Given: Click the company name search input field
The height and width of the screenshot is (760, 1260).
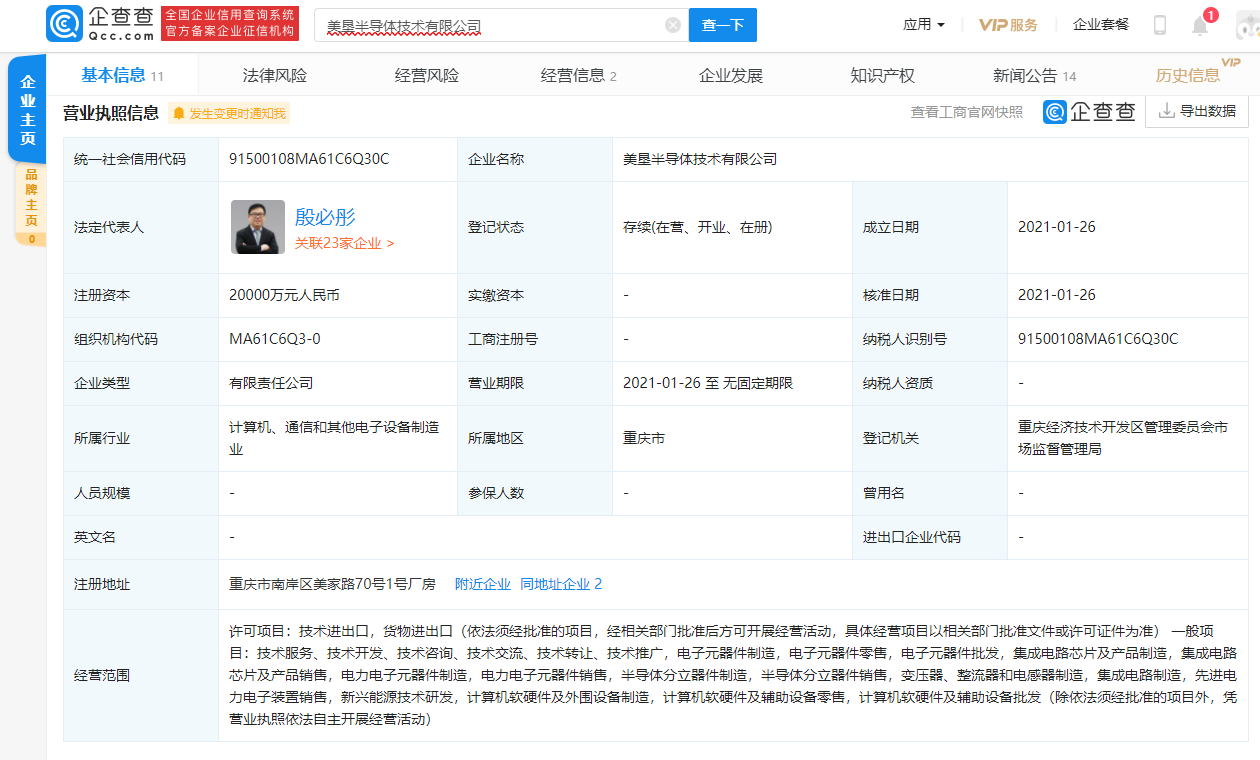Looking at the screenshot, I should [x=490, y=25].
